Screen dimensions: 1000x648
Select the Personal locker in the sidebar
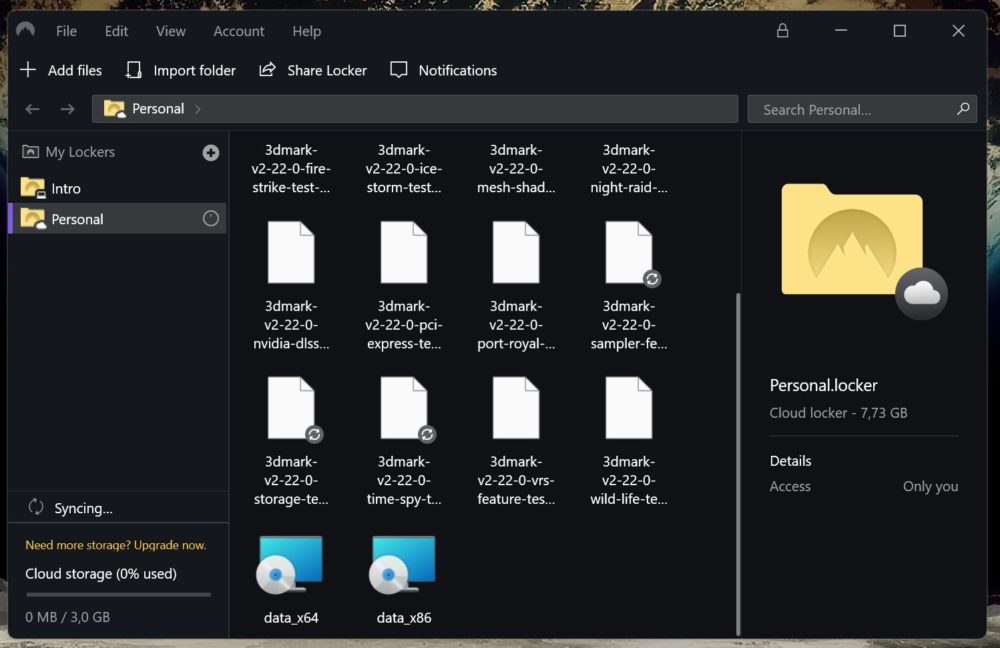(x=119, y=219)
